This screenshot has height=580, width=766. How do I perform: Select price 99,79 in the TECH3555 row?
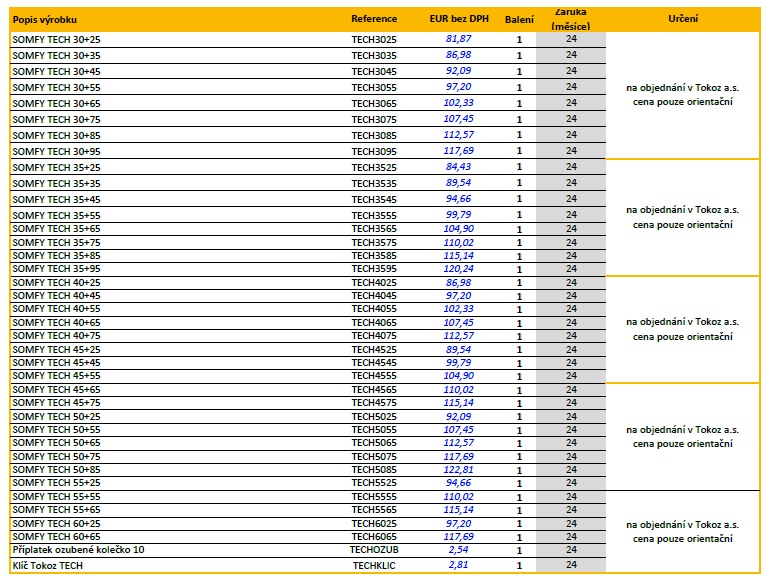(458, 215)
